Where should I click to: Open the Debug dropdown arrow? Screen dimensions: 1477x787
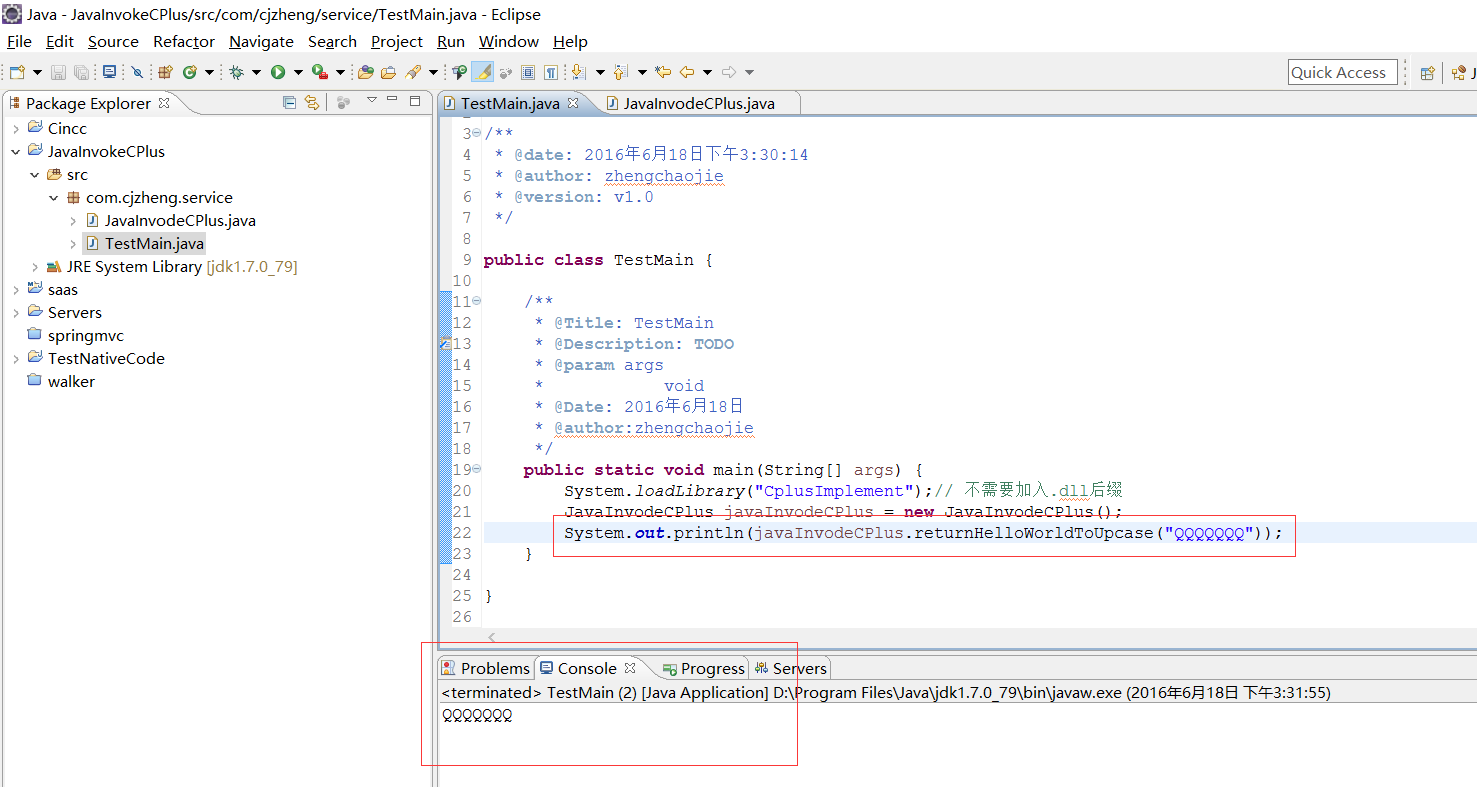[x=256, y=72]
